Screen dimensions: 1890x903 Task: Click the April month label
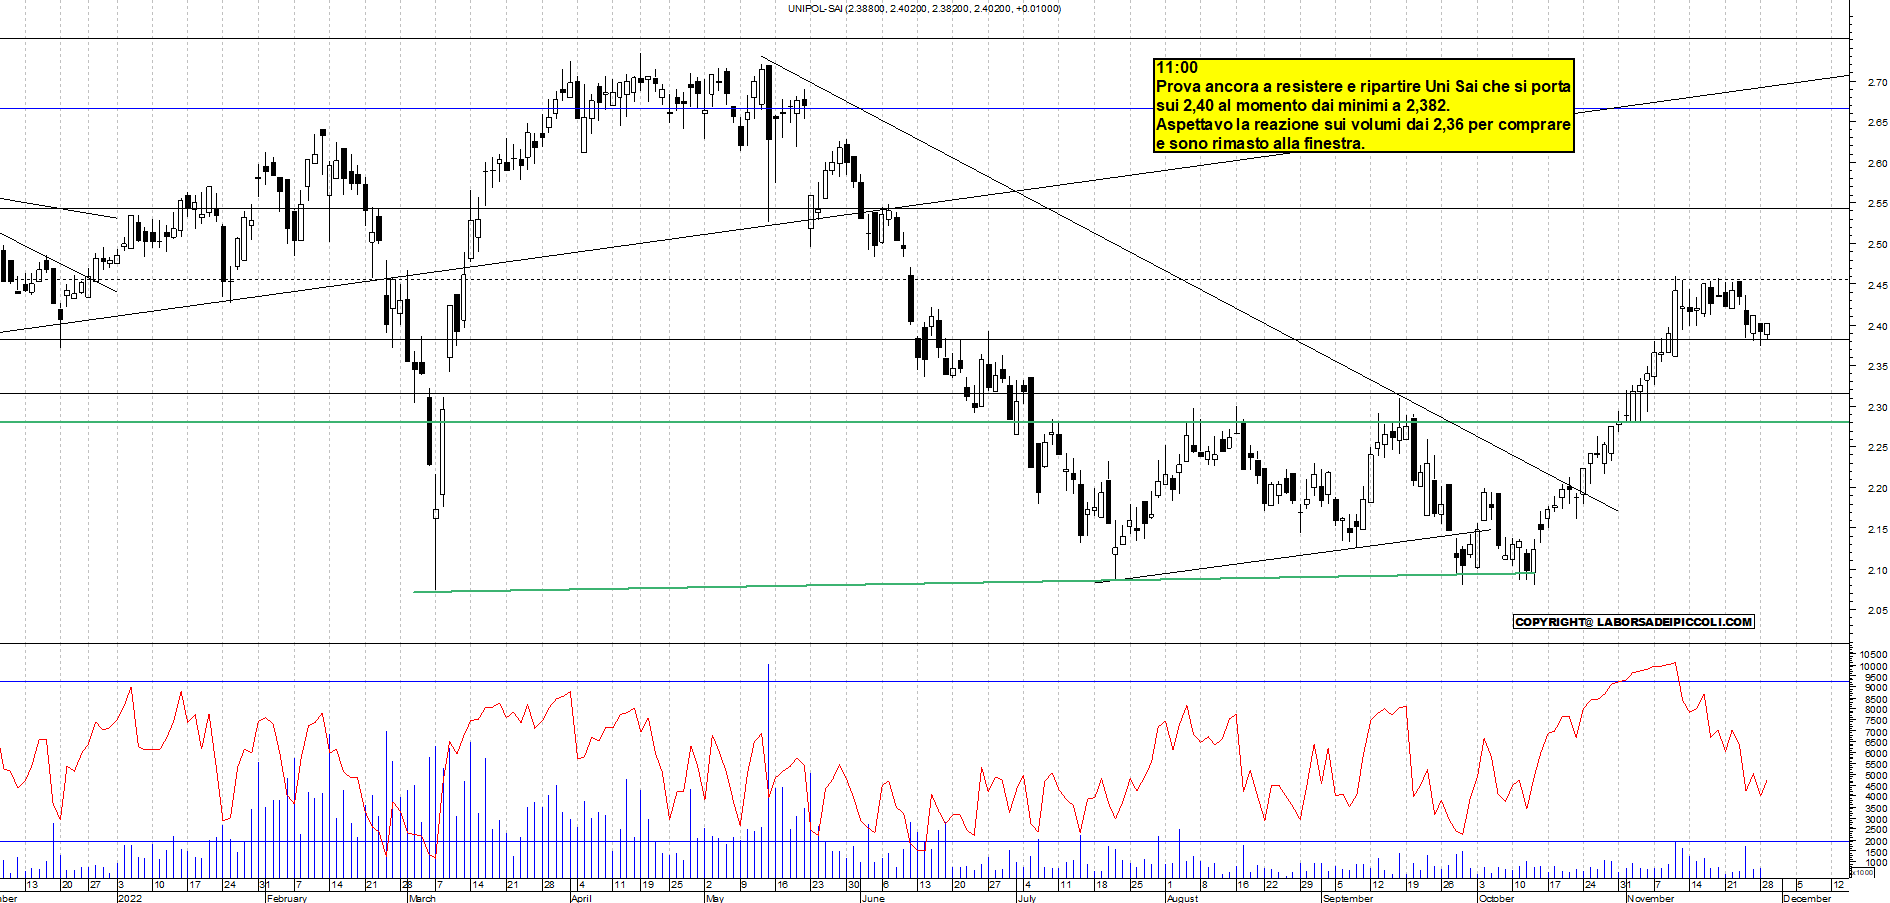pyautogui.click(x=581, y=898)
